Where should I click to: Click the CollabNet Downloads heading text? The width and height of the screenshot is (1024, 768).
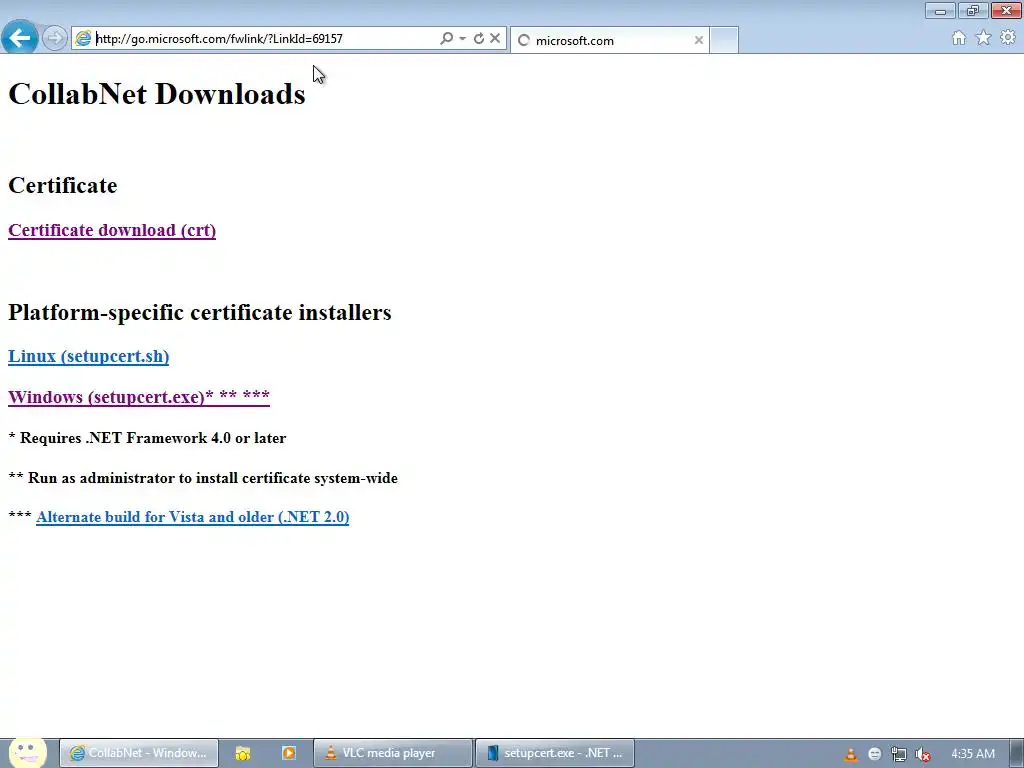click(157, 94)
